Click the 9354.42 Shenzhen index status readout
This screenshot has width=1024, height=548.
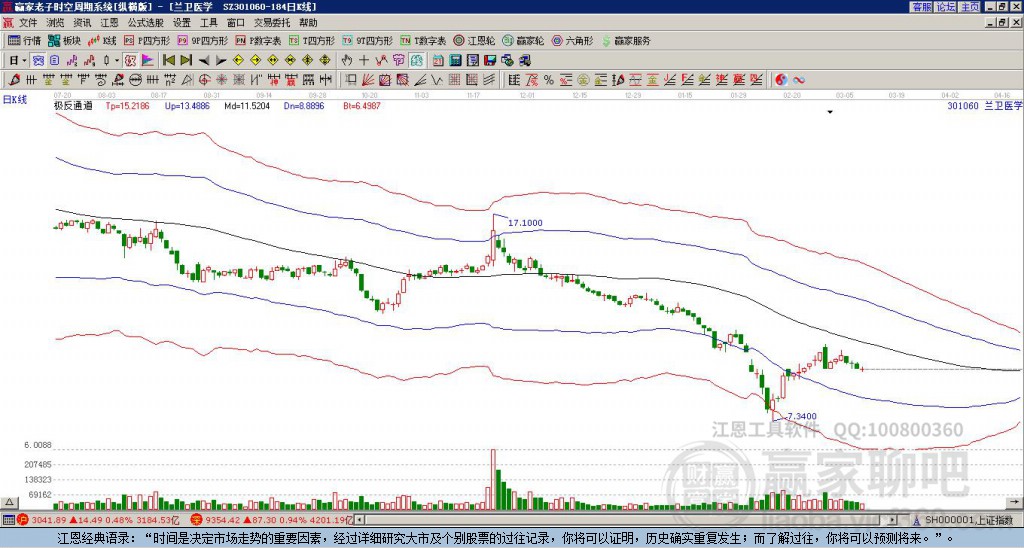pyautogui.click(x=223, y=520)
